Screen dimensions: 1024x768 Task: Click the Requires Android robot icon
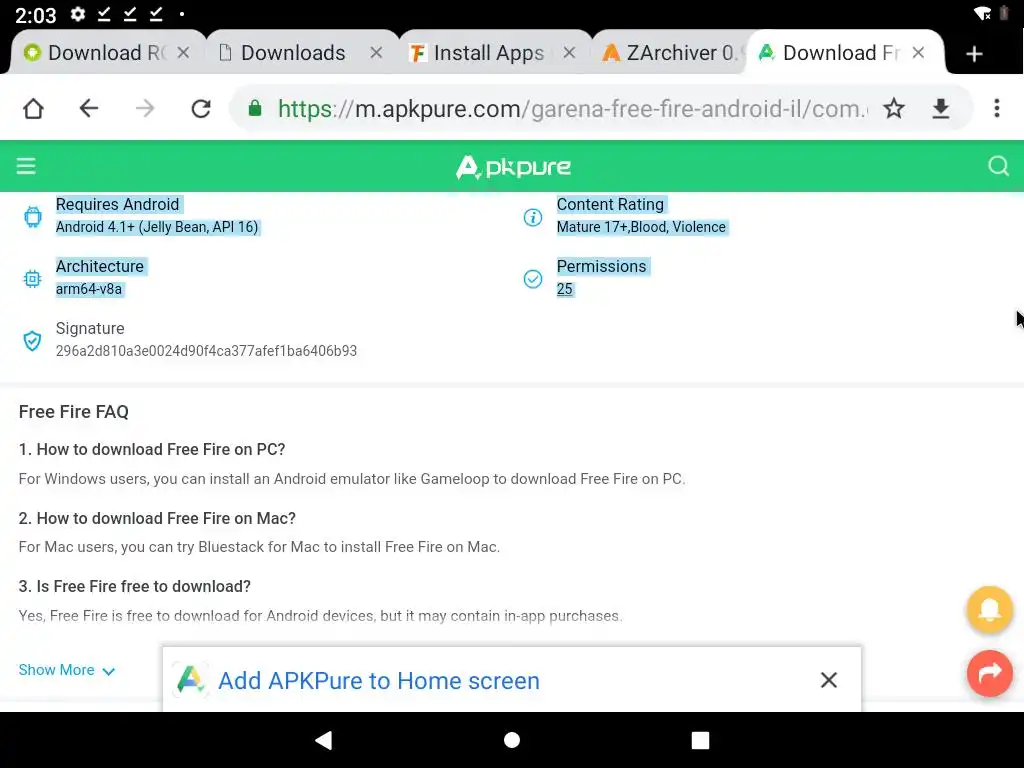click(x=33, y=216)
